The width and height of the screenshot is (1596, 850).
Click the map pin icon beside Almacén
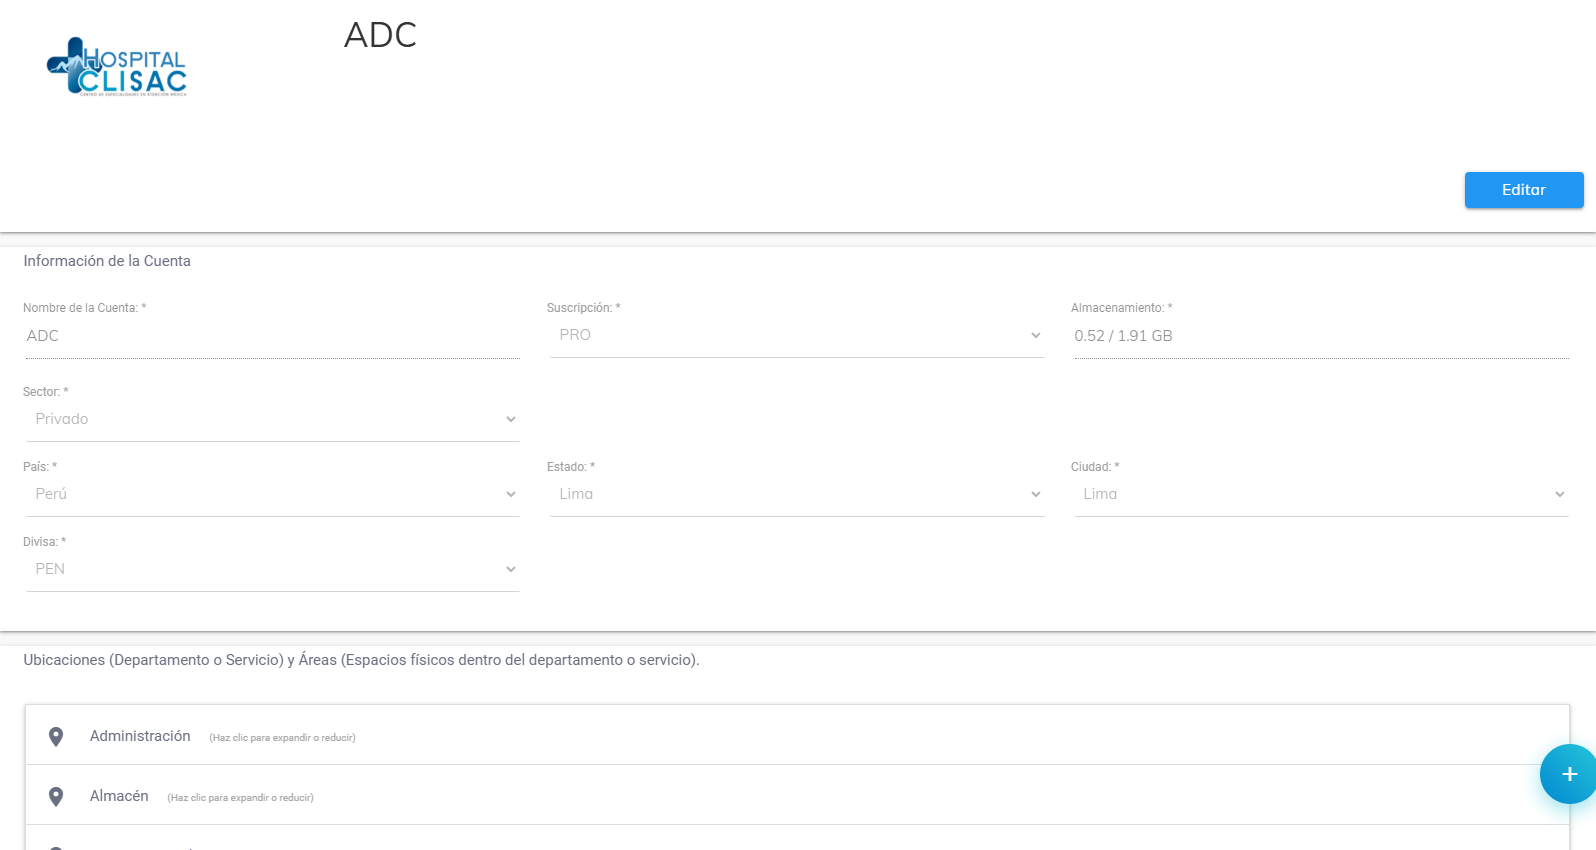tap(56, 797)
